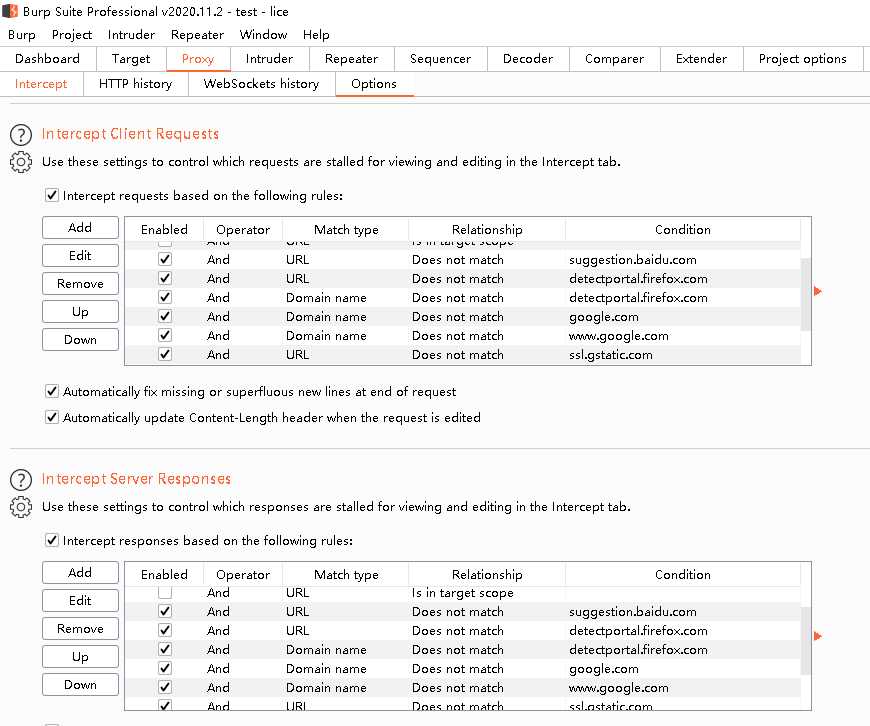Toggle 'Intercept responses based on the following rules'
The width and height of the screenshot is (870, 726).
[52, 540]
